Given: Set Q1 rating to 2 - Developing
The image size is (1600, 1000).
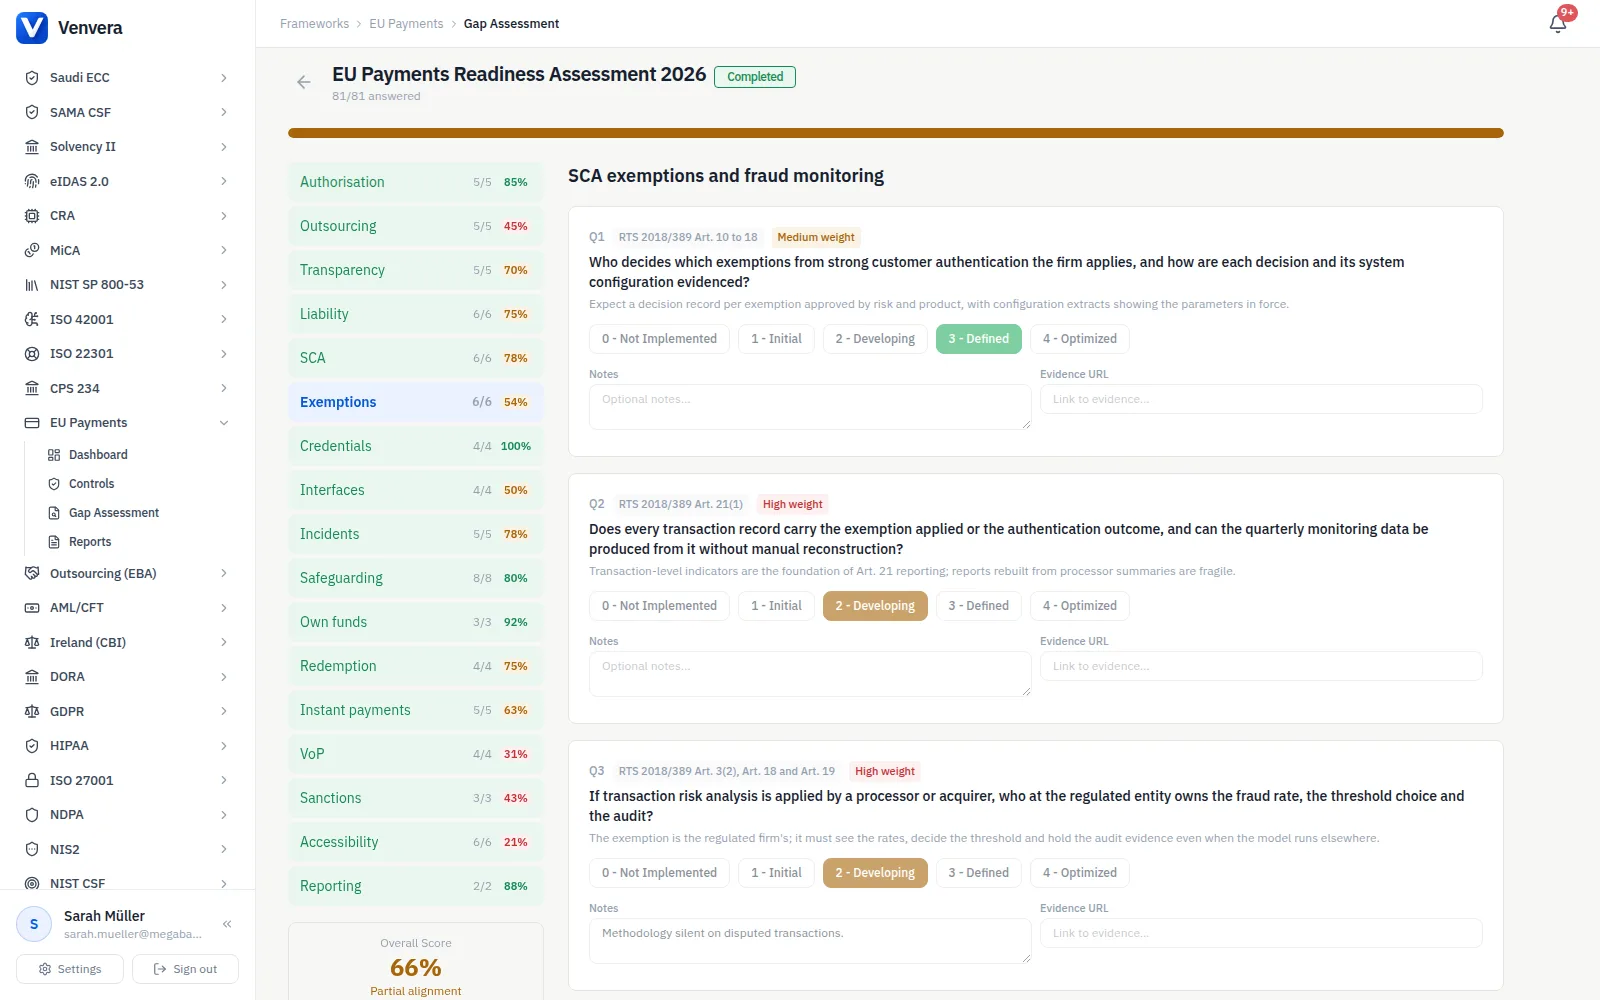Looking at the screenshot, I should pyautogui.click(x=875, y=339).
